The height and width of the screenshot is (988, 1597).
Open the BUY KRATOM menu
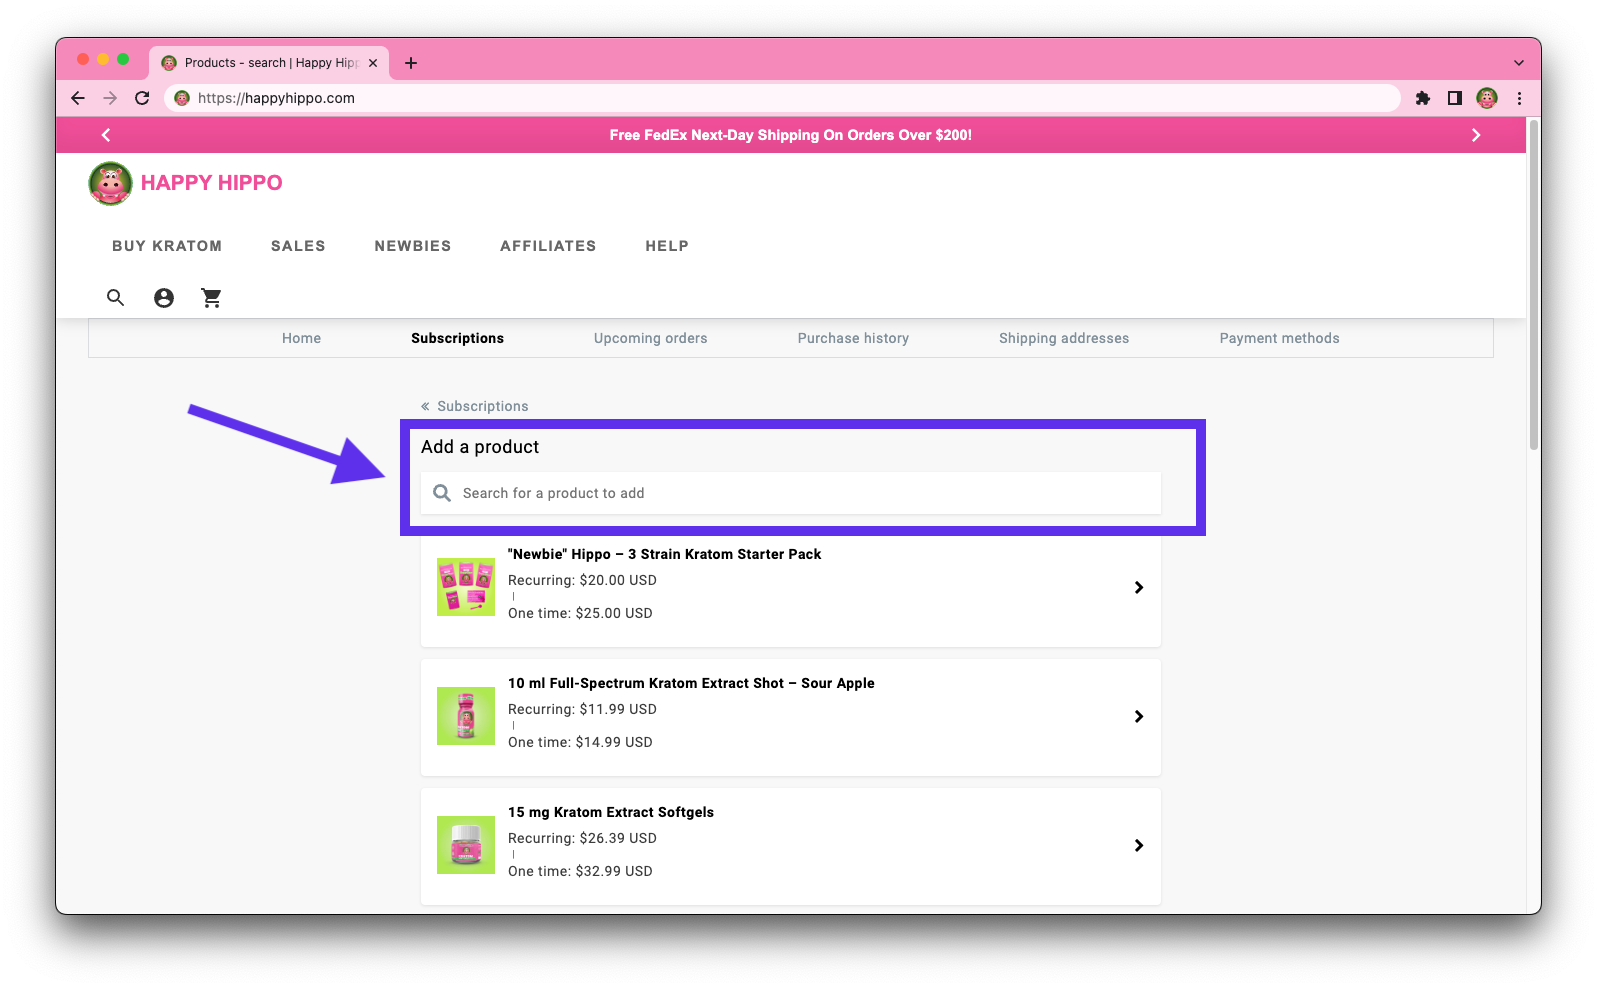(x=167, y=246)
